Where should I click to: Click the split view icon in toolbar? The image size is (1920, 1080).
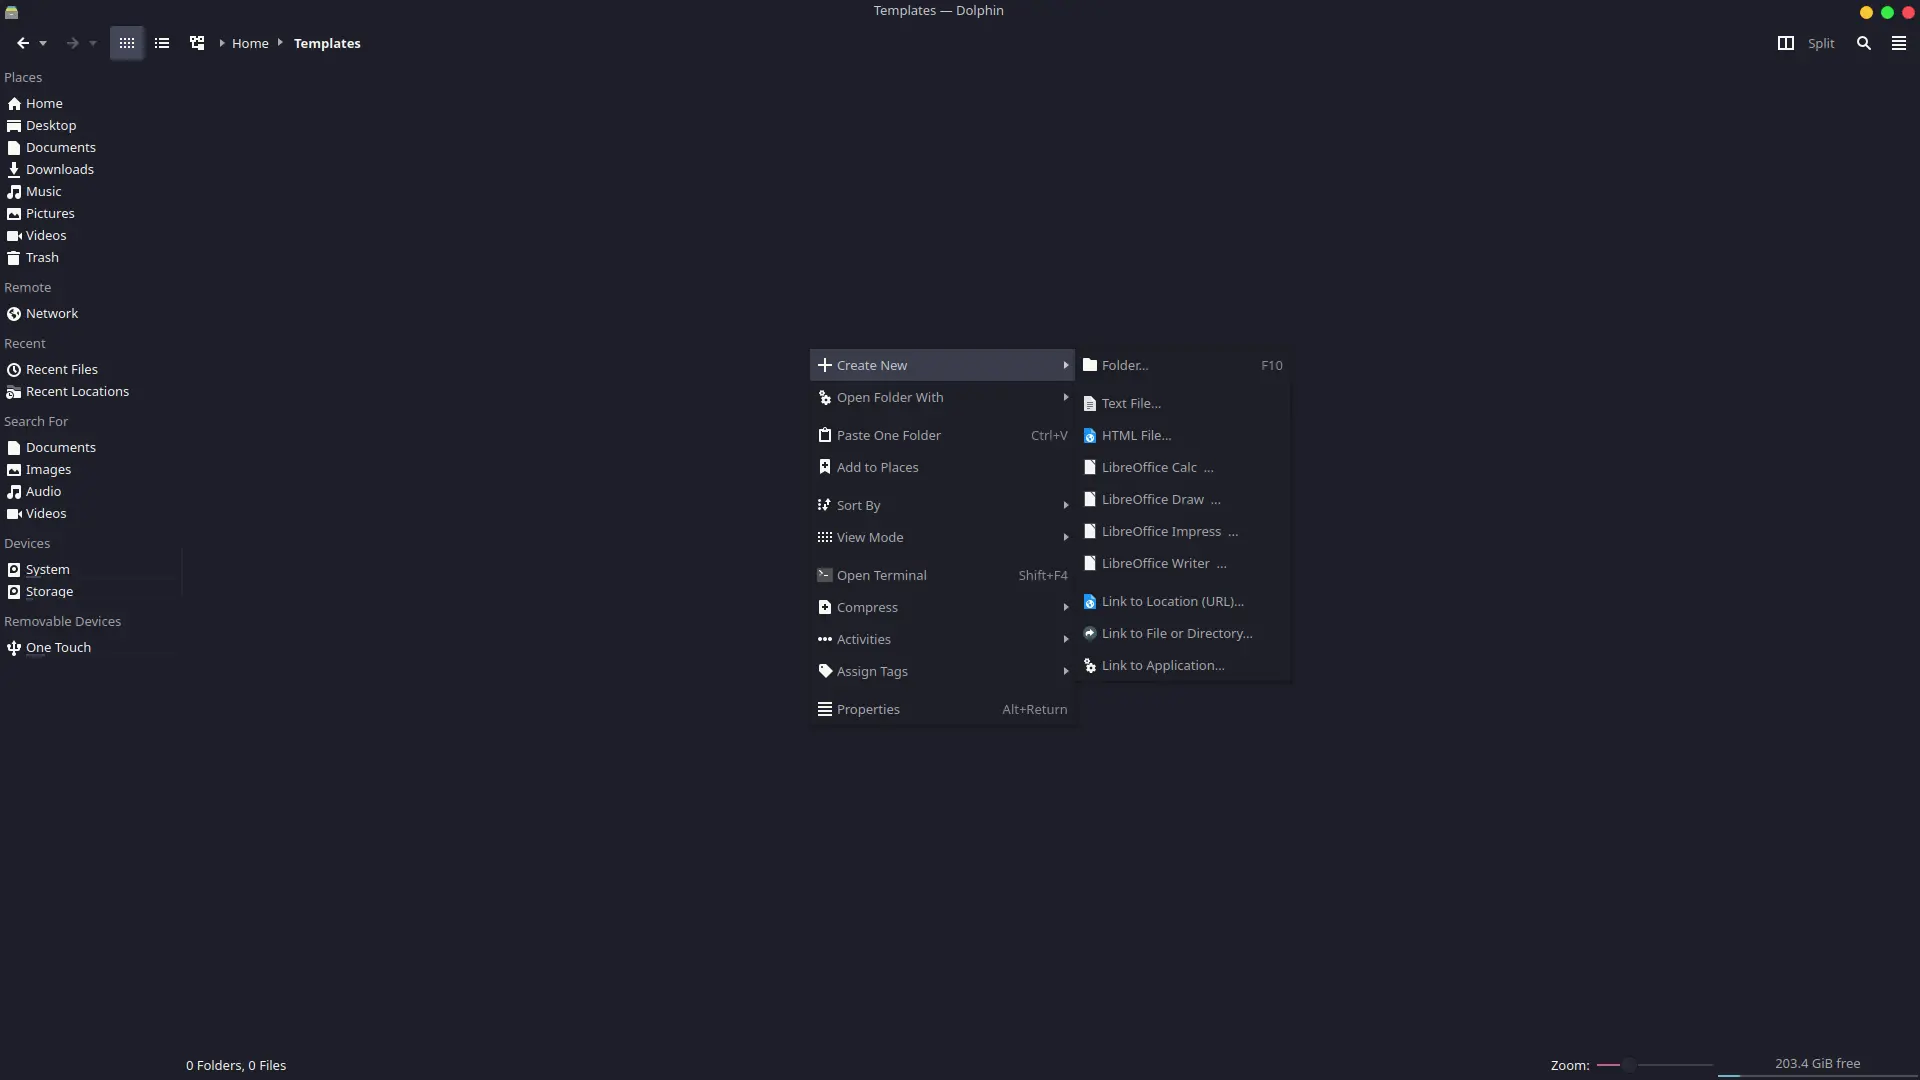[x=1785, y=42]
